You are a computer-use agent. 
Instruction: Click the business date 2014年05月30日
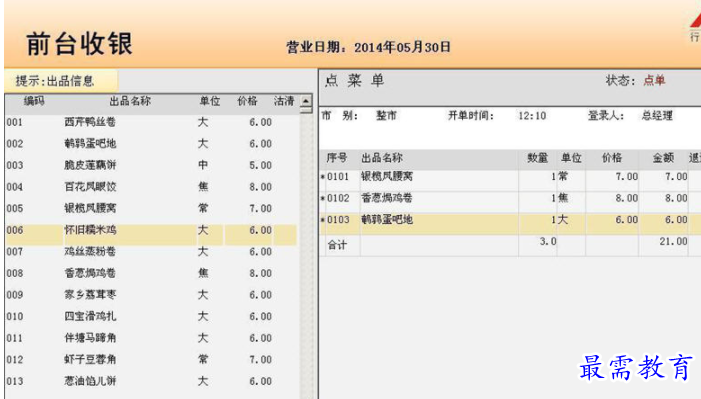(x=402, y=47)
